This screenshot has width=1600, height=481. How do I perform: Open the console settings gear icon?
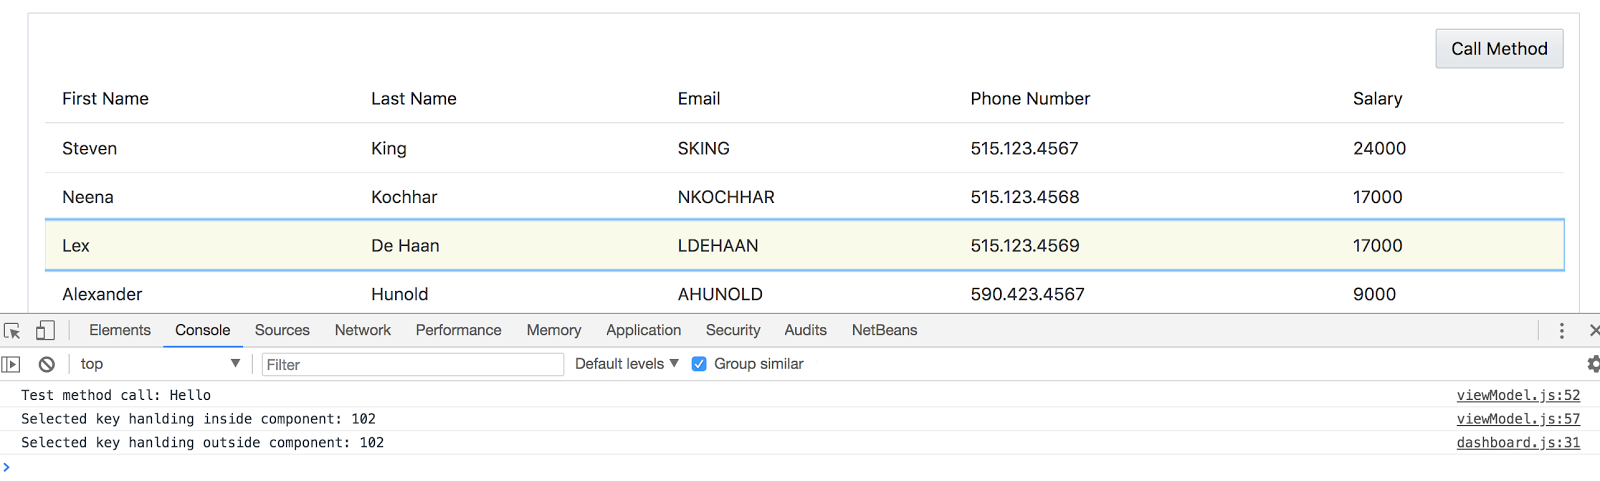click(x=1592, y=364)
